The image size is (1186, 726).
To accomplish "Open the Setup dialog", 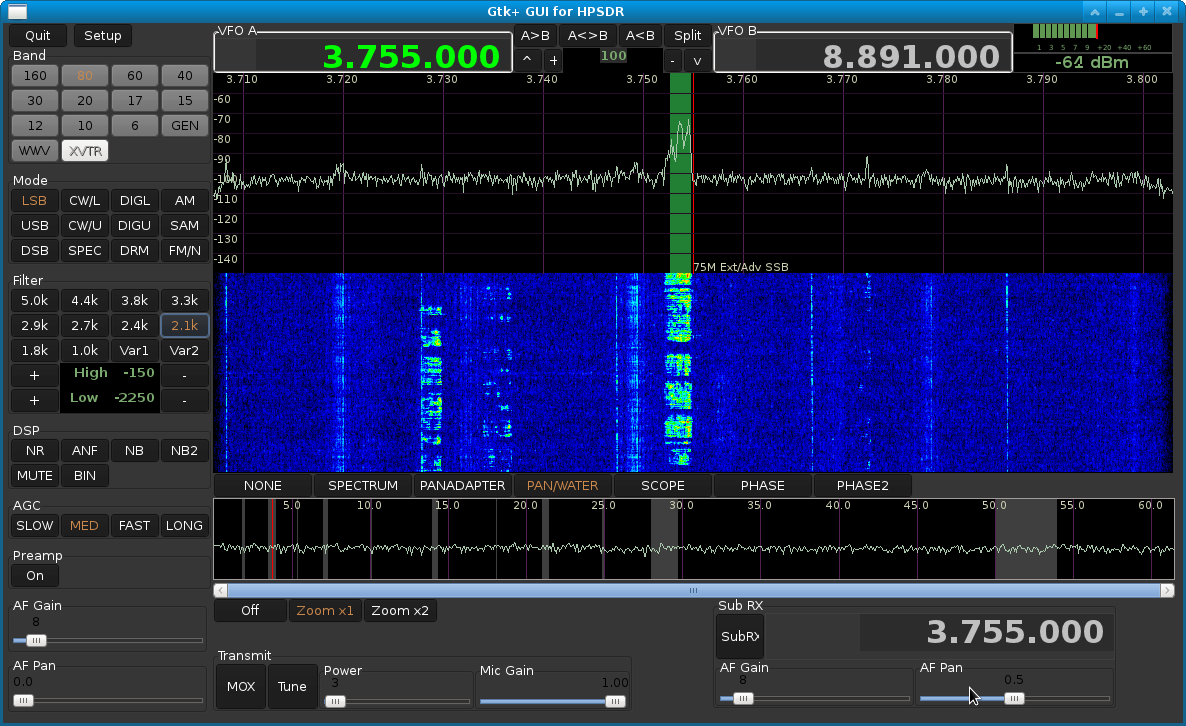I will coord(102,35).
